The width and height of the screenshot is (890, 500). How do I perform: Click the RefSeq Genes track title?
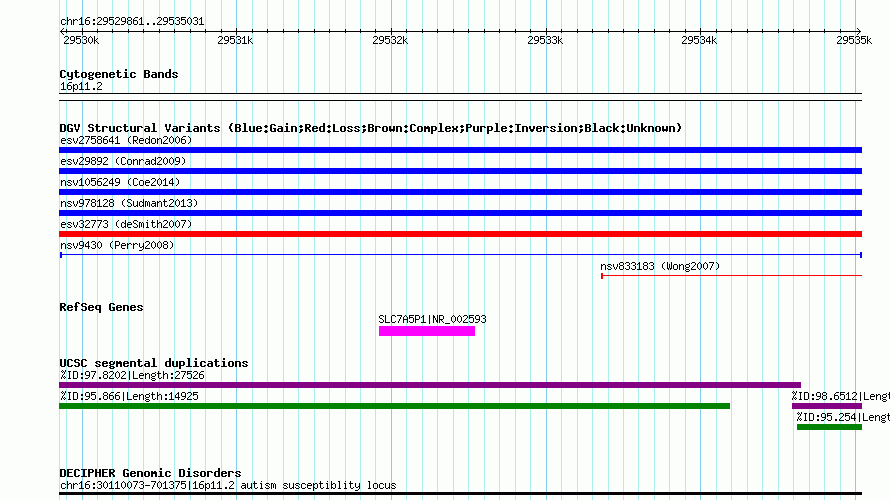[x=101, y=307]
